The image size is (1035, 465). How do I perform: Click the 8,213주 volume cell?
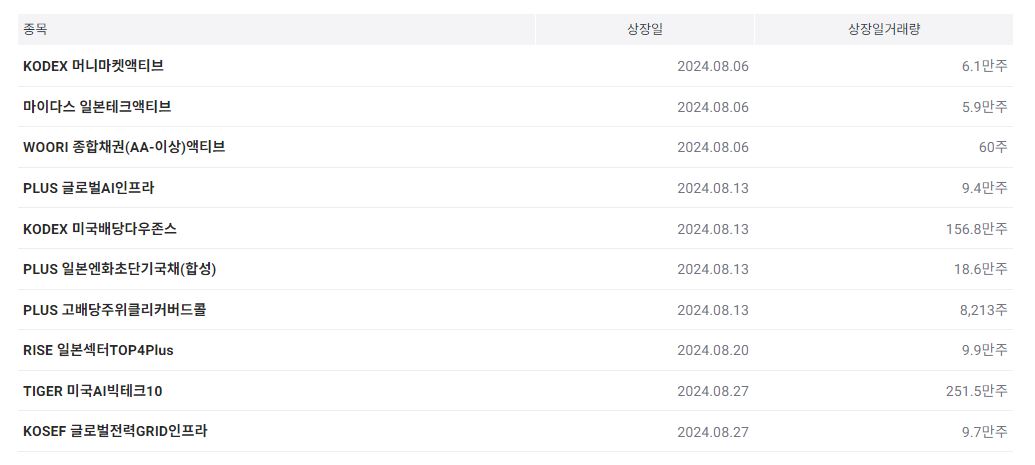(983, 310)
